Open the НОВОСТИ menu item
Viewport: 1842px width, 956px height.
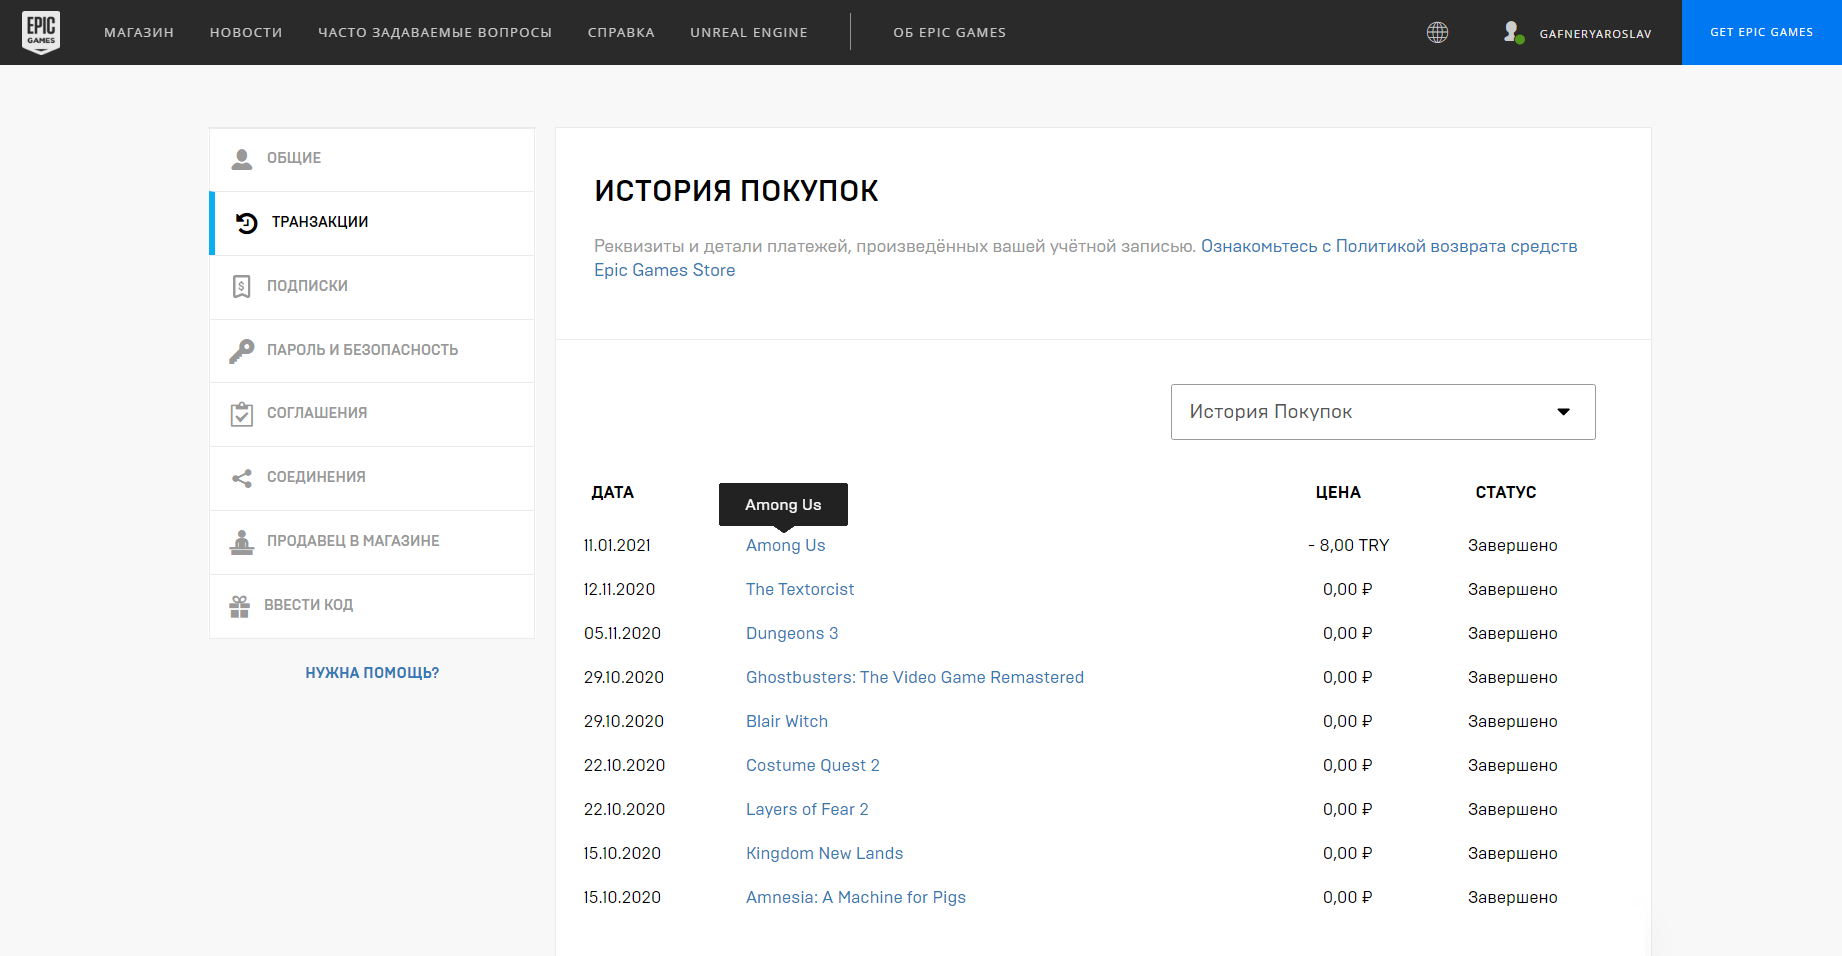[246, 32]
